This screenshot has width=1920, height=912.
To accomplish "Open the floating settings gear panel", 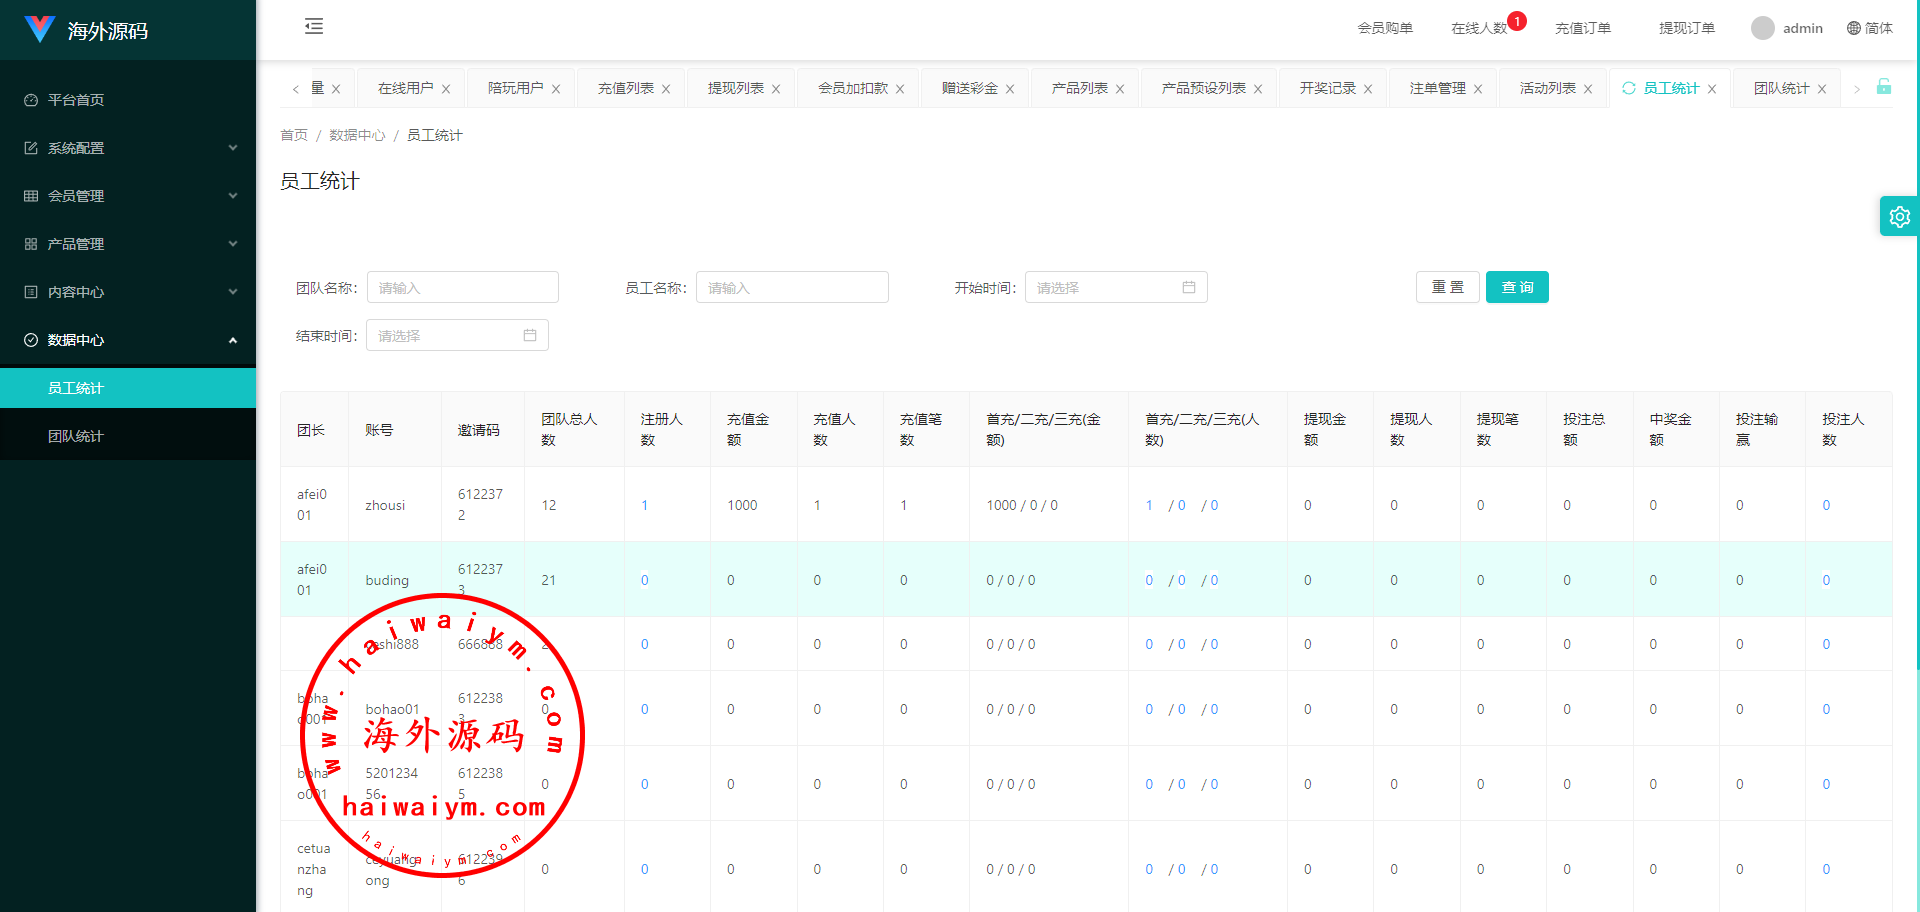I will point(1899,216).
